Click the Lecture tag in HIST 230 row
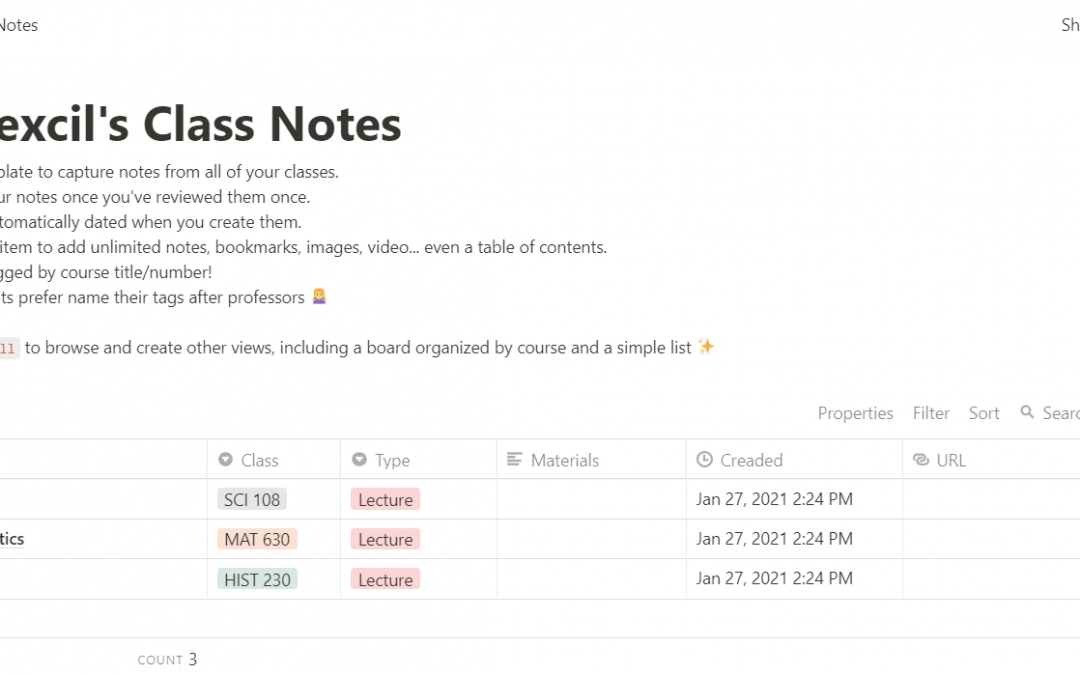This screenshot has width=1080, height=675. [x=385, y=579]
